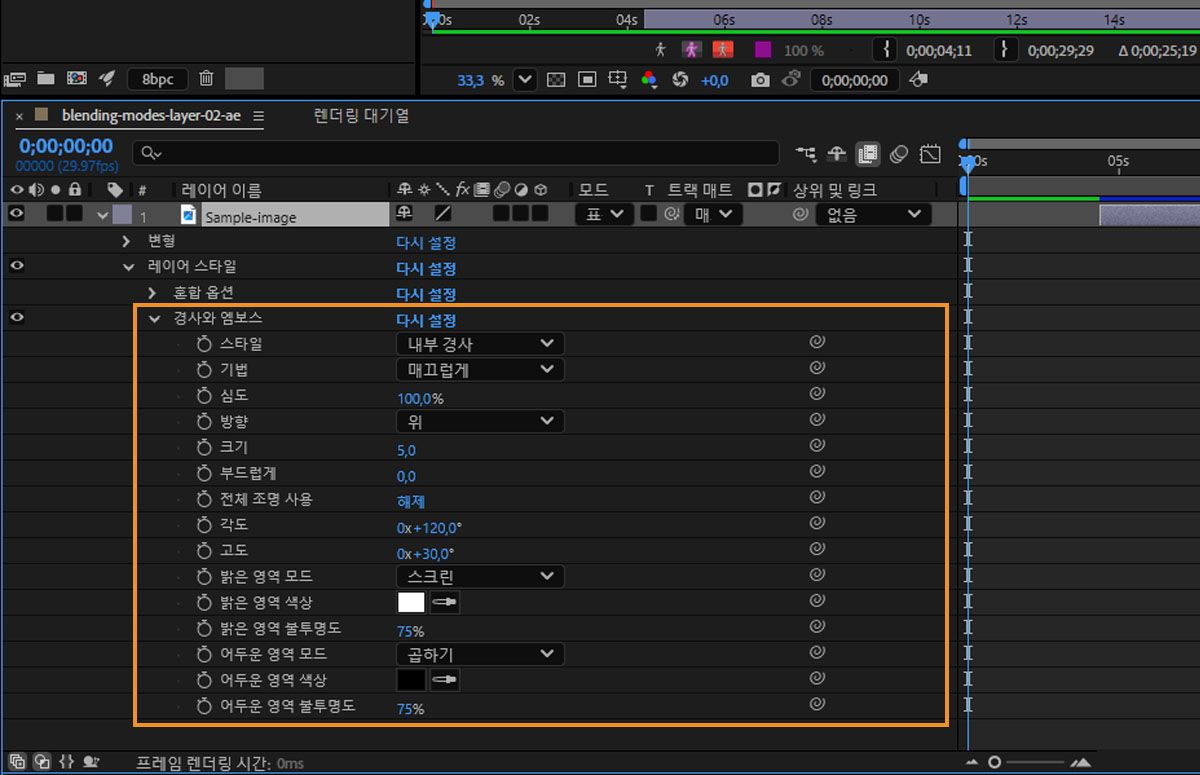The height and width of the screenshot is (775, 1200).
Task: Create a new composition icon
Action: [76, 78]
